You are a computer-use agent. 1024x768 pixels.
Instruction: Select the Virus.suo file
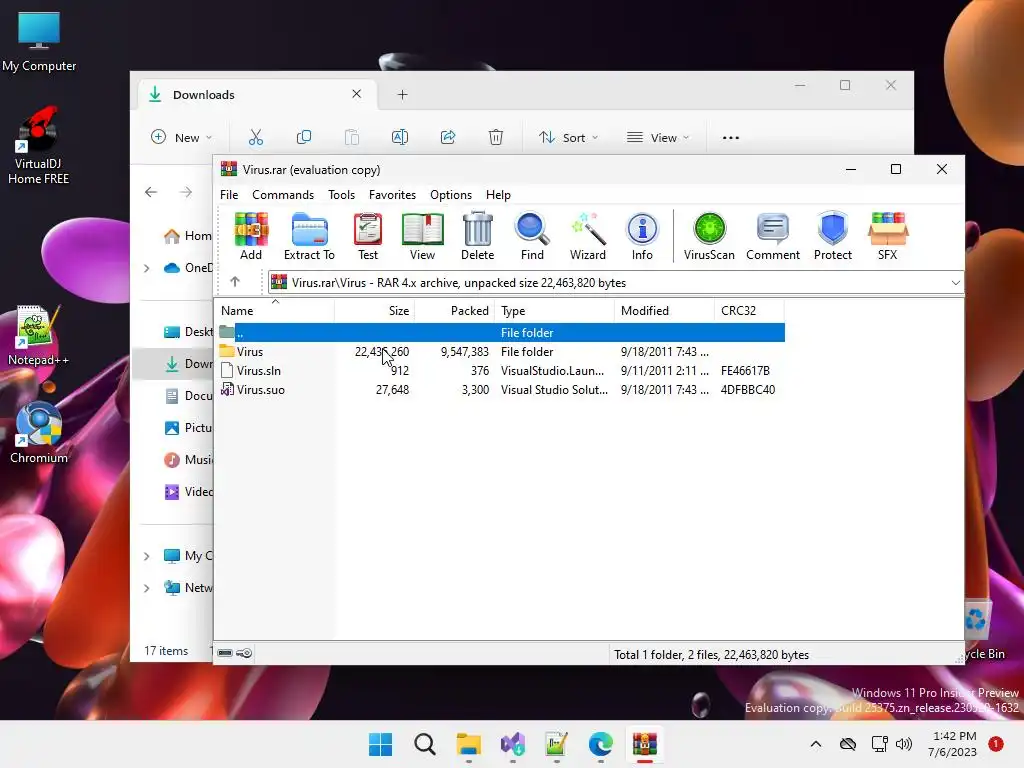tap(500, 389)
